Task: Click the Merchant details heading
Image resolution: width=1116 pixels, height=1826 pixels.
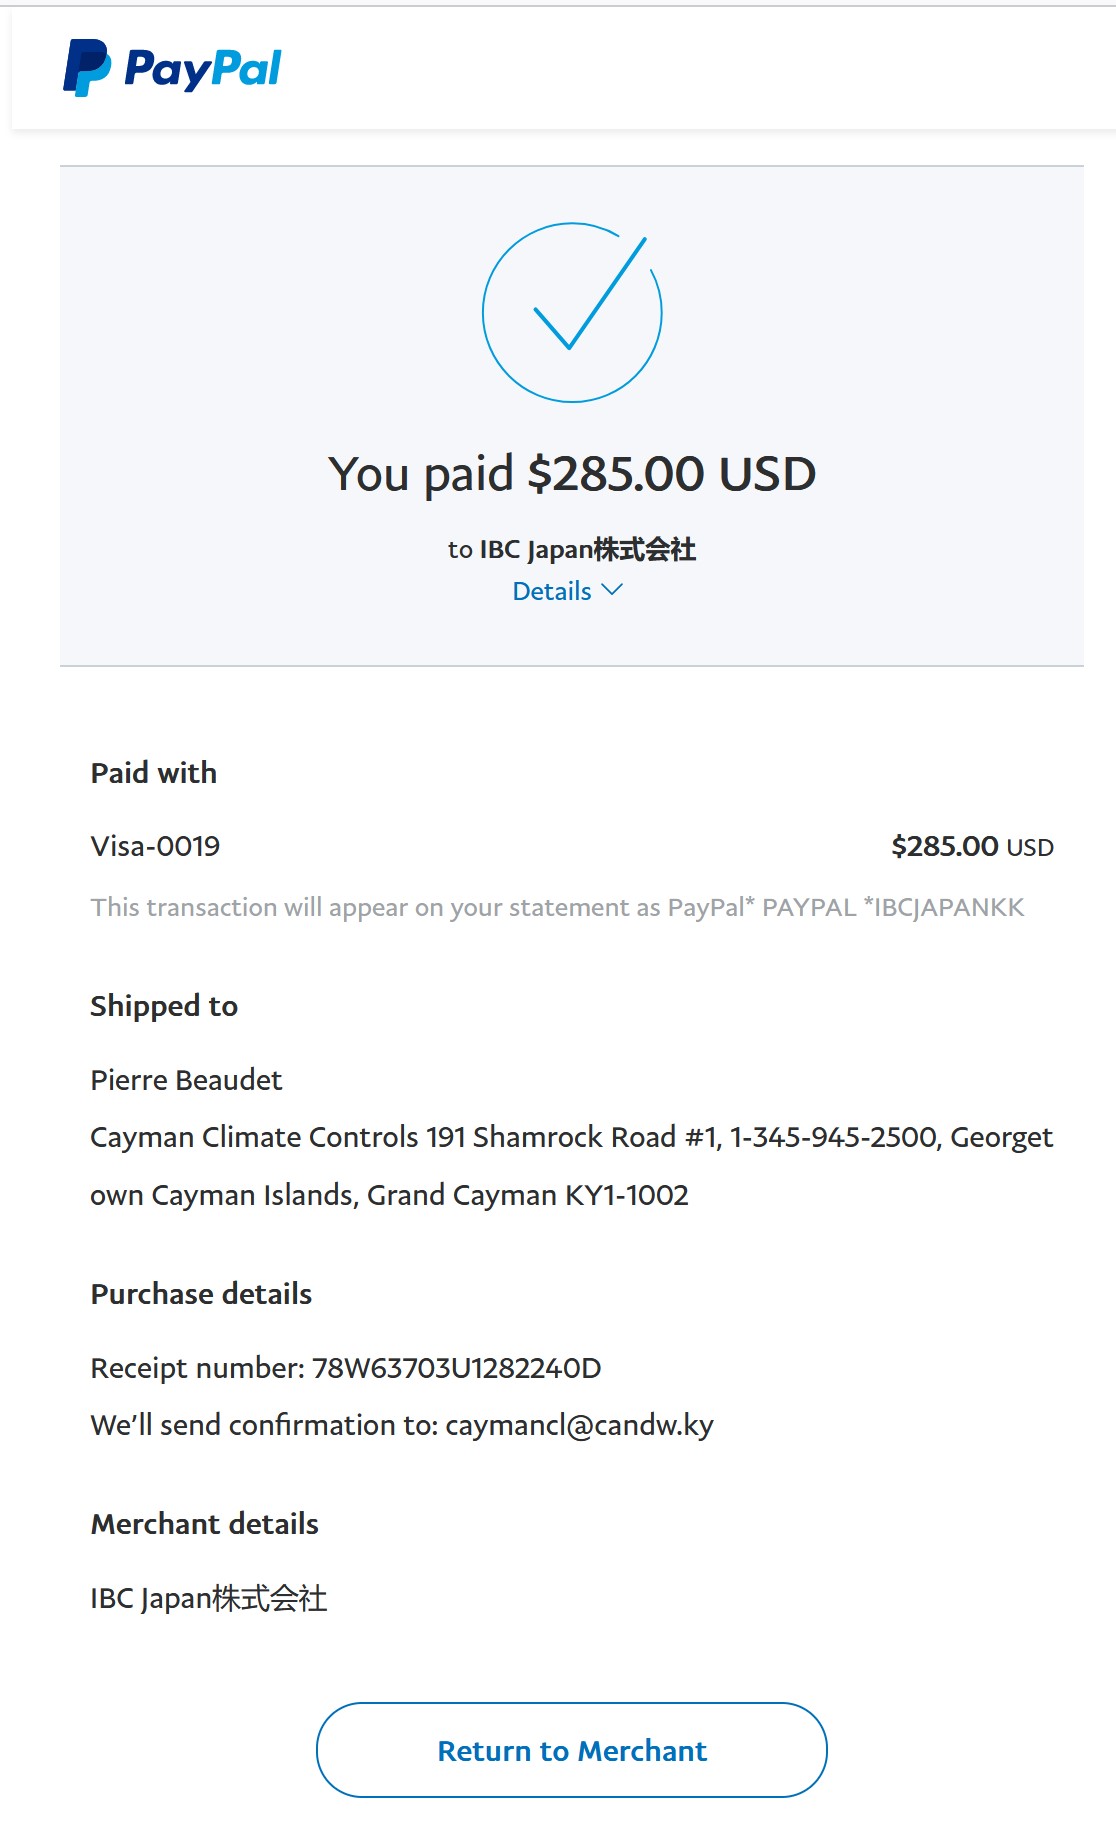Action: coord(205,1524)
